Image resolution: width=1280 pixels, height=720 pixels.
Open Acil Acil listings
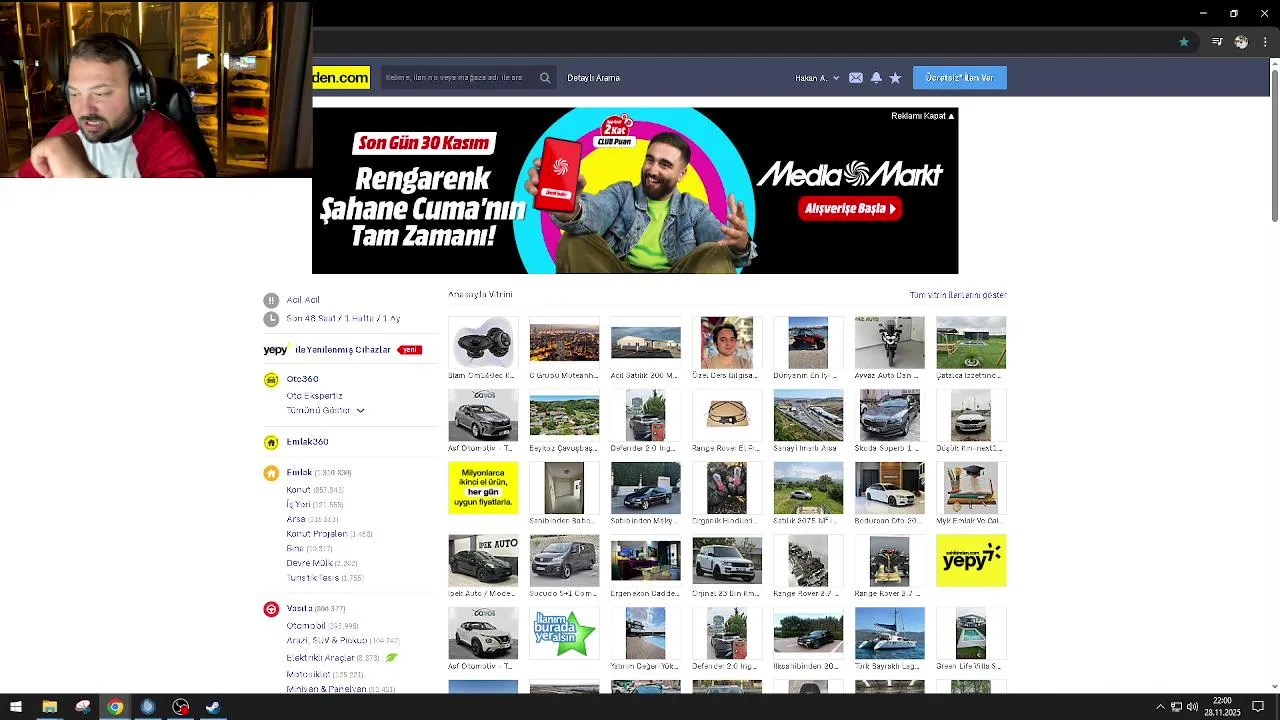tap(303, 300)
